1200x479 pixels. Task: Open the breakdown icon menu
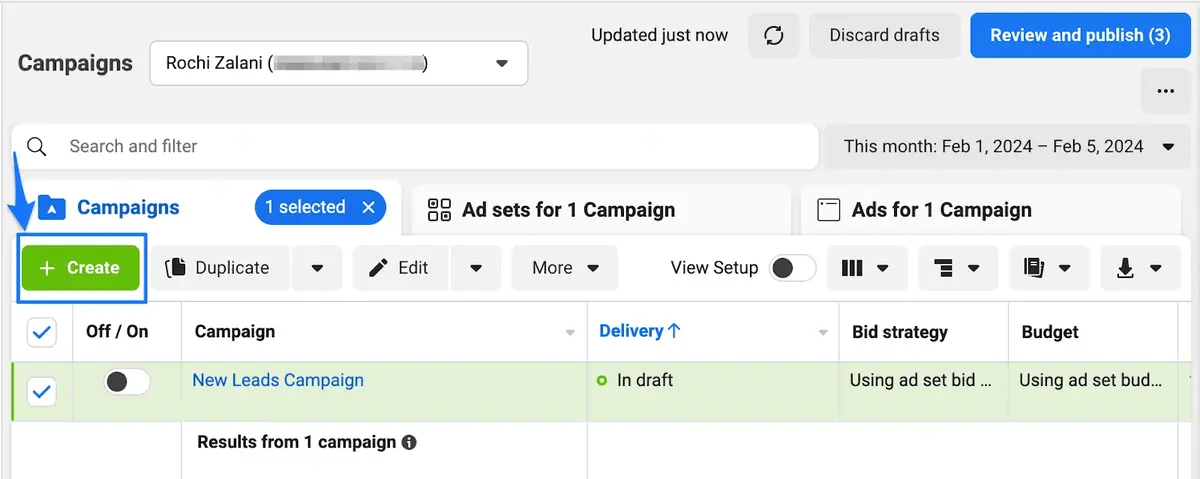[957, 268]
